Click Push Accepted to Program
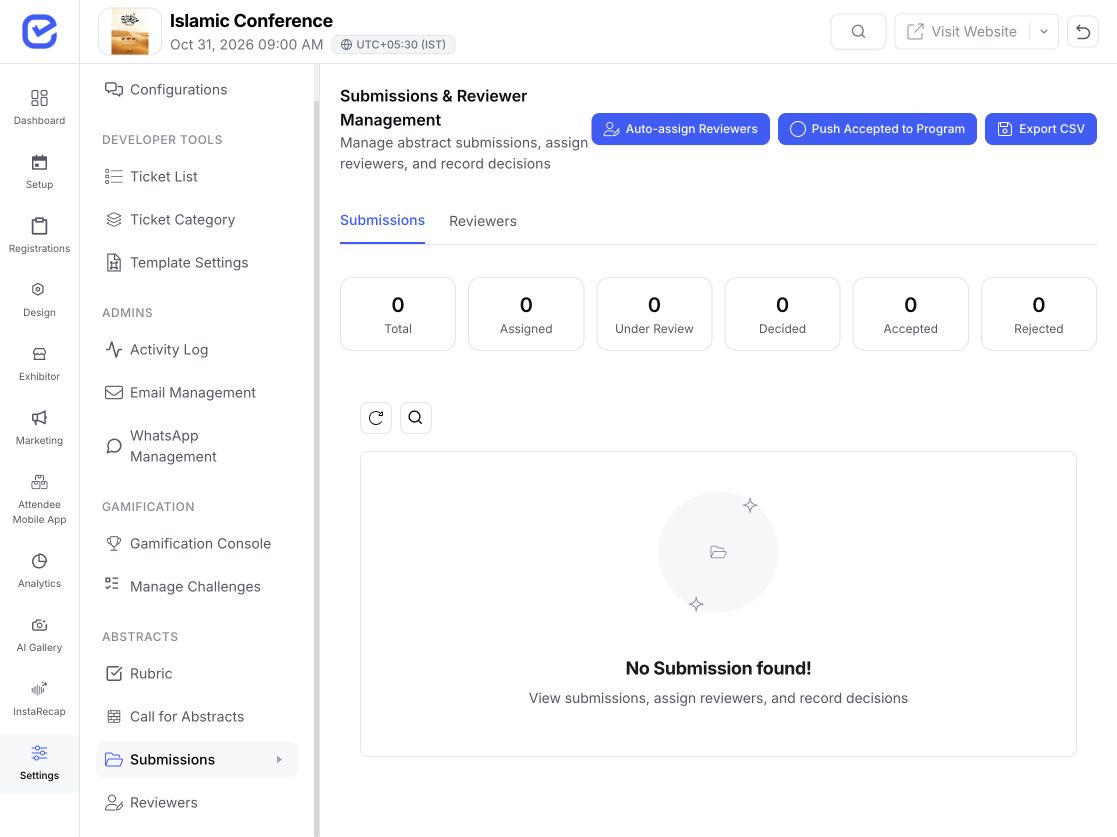Screen dimensions: 1117x837 (877, 129)
